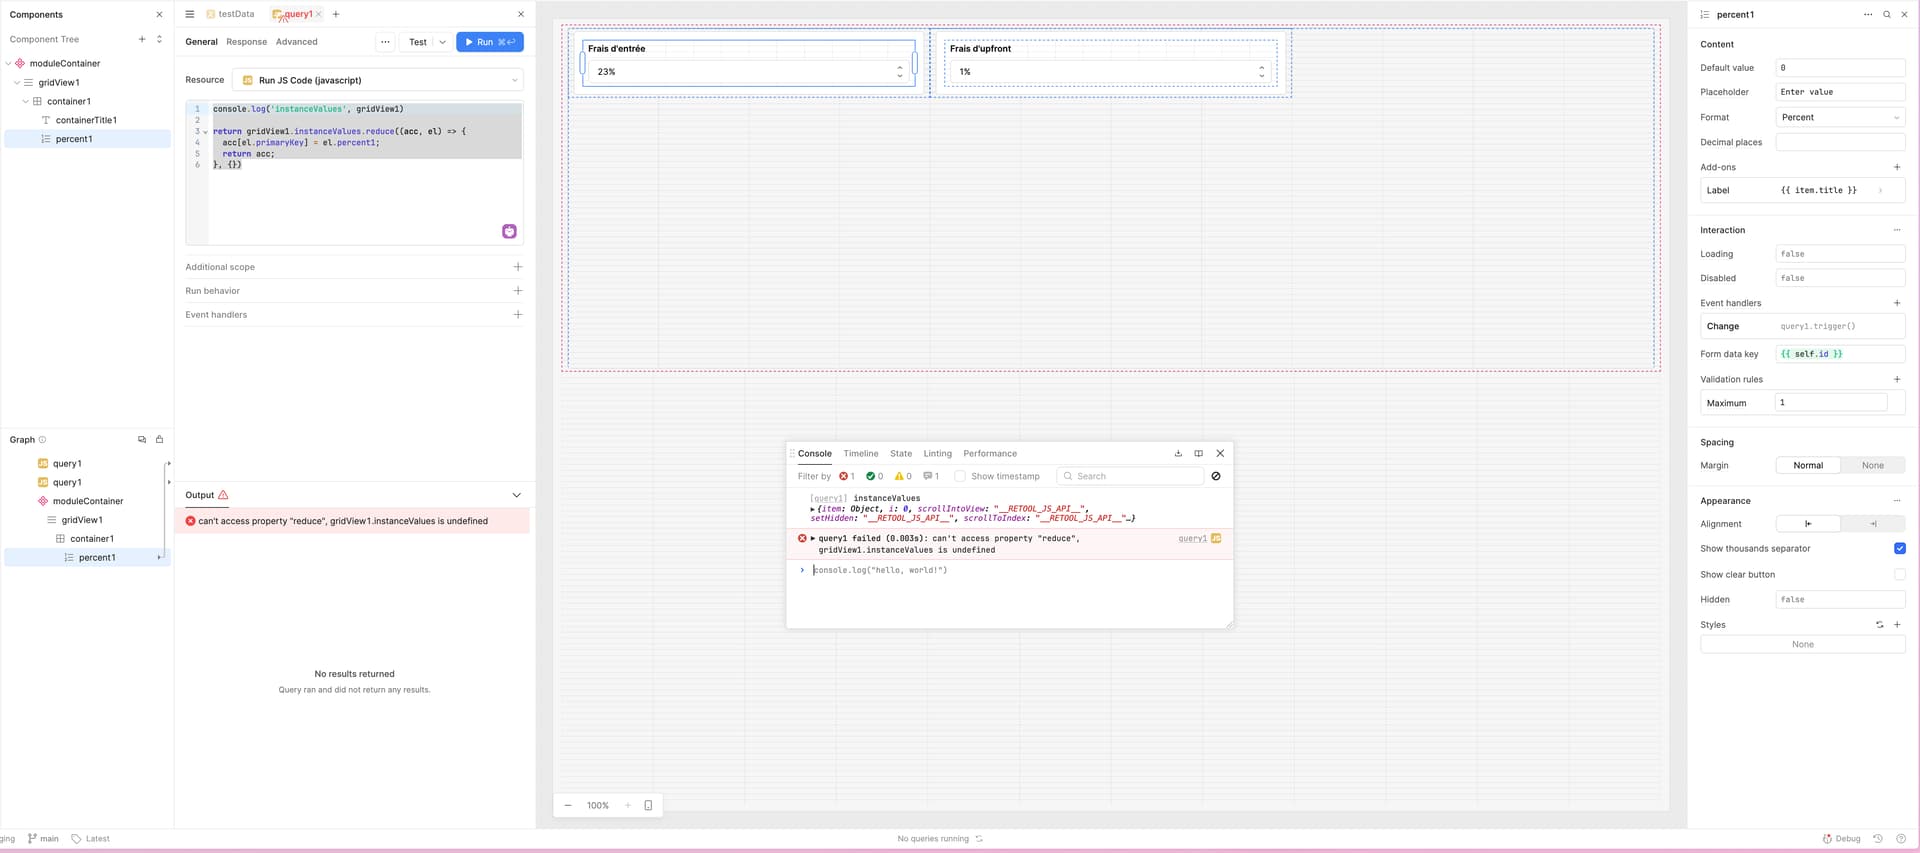The width and height of the screenshot is (1920, 853).
Task: Download console logs icon
Action: point(1178,454)
